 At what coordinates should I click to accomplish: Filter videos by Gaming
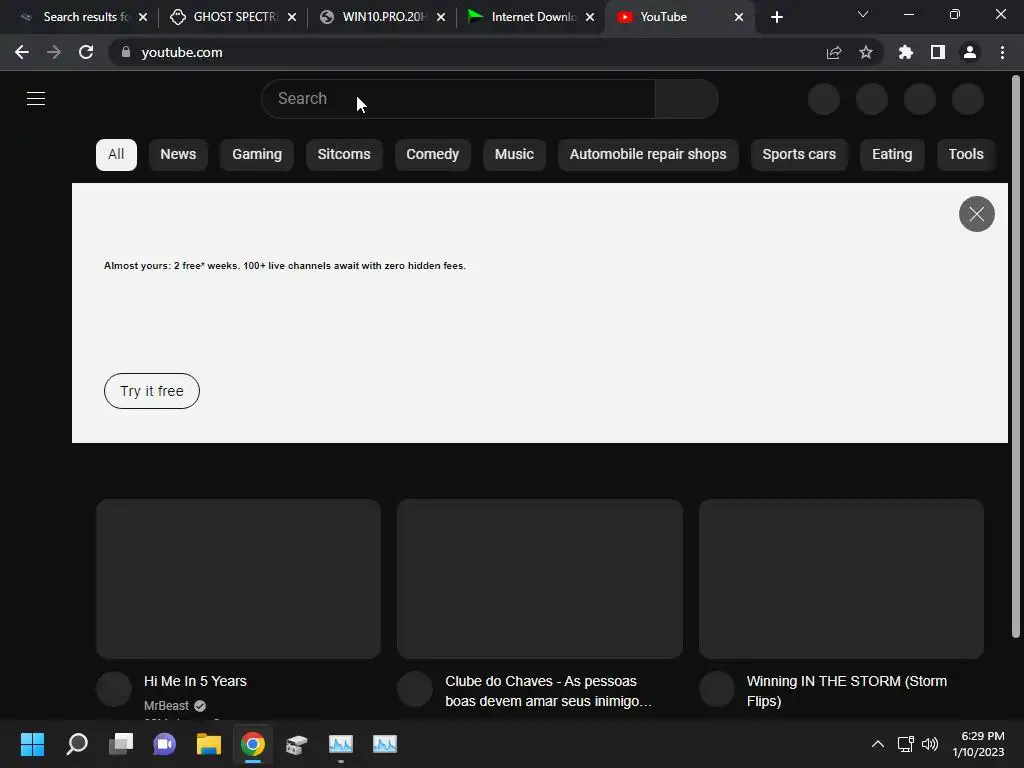tap(257, 155)
